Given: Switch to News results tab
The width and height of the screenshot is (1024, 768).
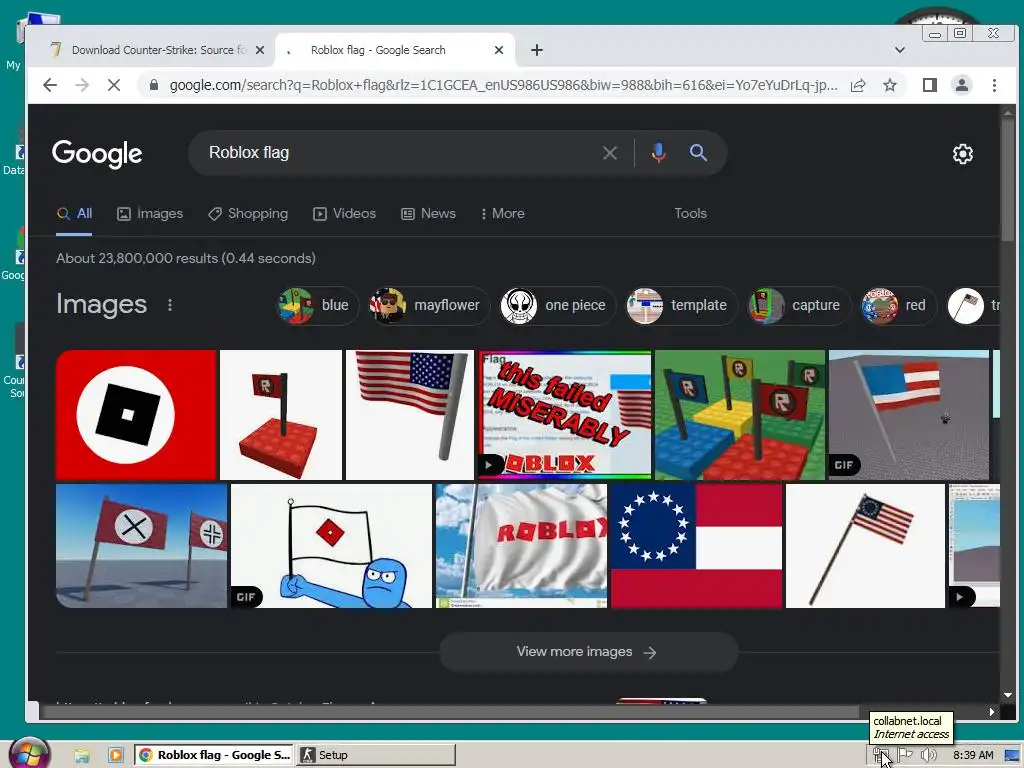Looking at the screenshot, I should click(428, 214).
